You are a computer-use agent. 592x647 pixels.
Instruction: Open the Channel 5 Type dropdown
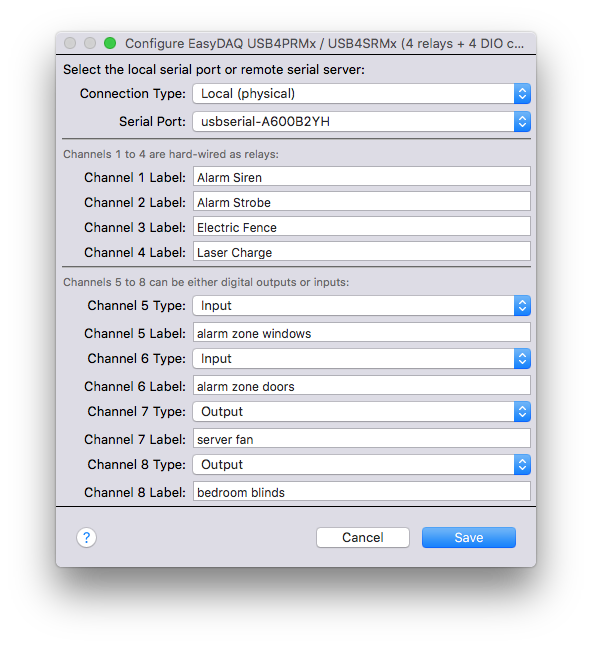(x=361, y=306)
